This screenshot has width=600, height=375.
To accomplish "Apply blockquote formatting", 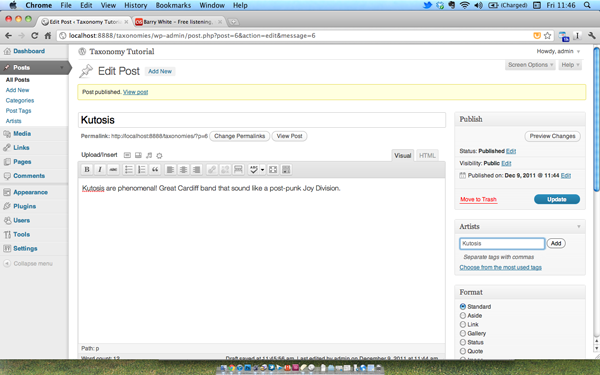I will click(x=155, y=170).
